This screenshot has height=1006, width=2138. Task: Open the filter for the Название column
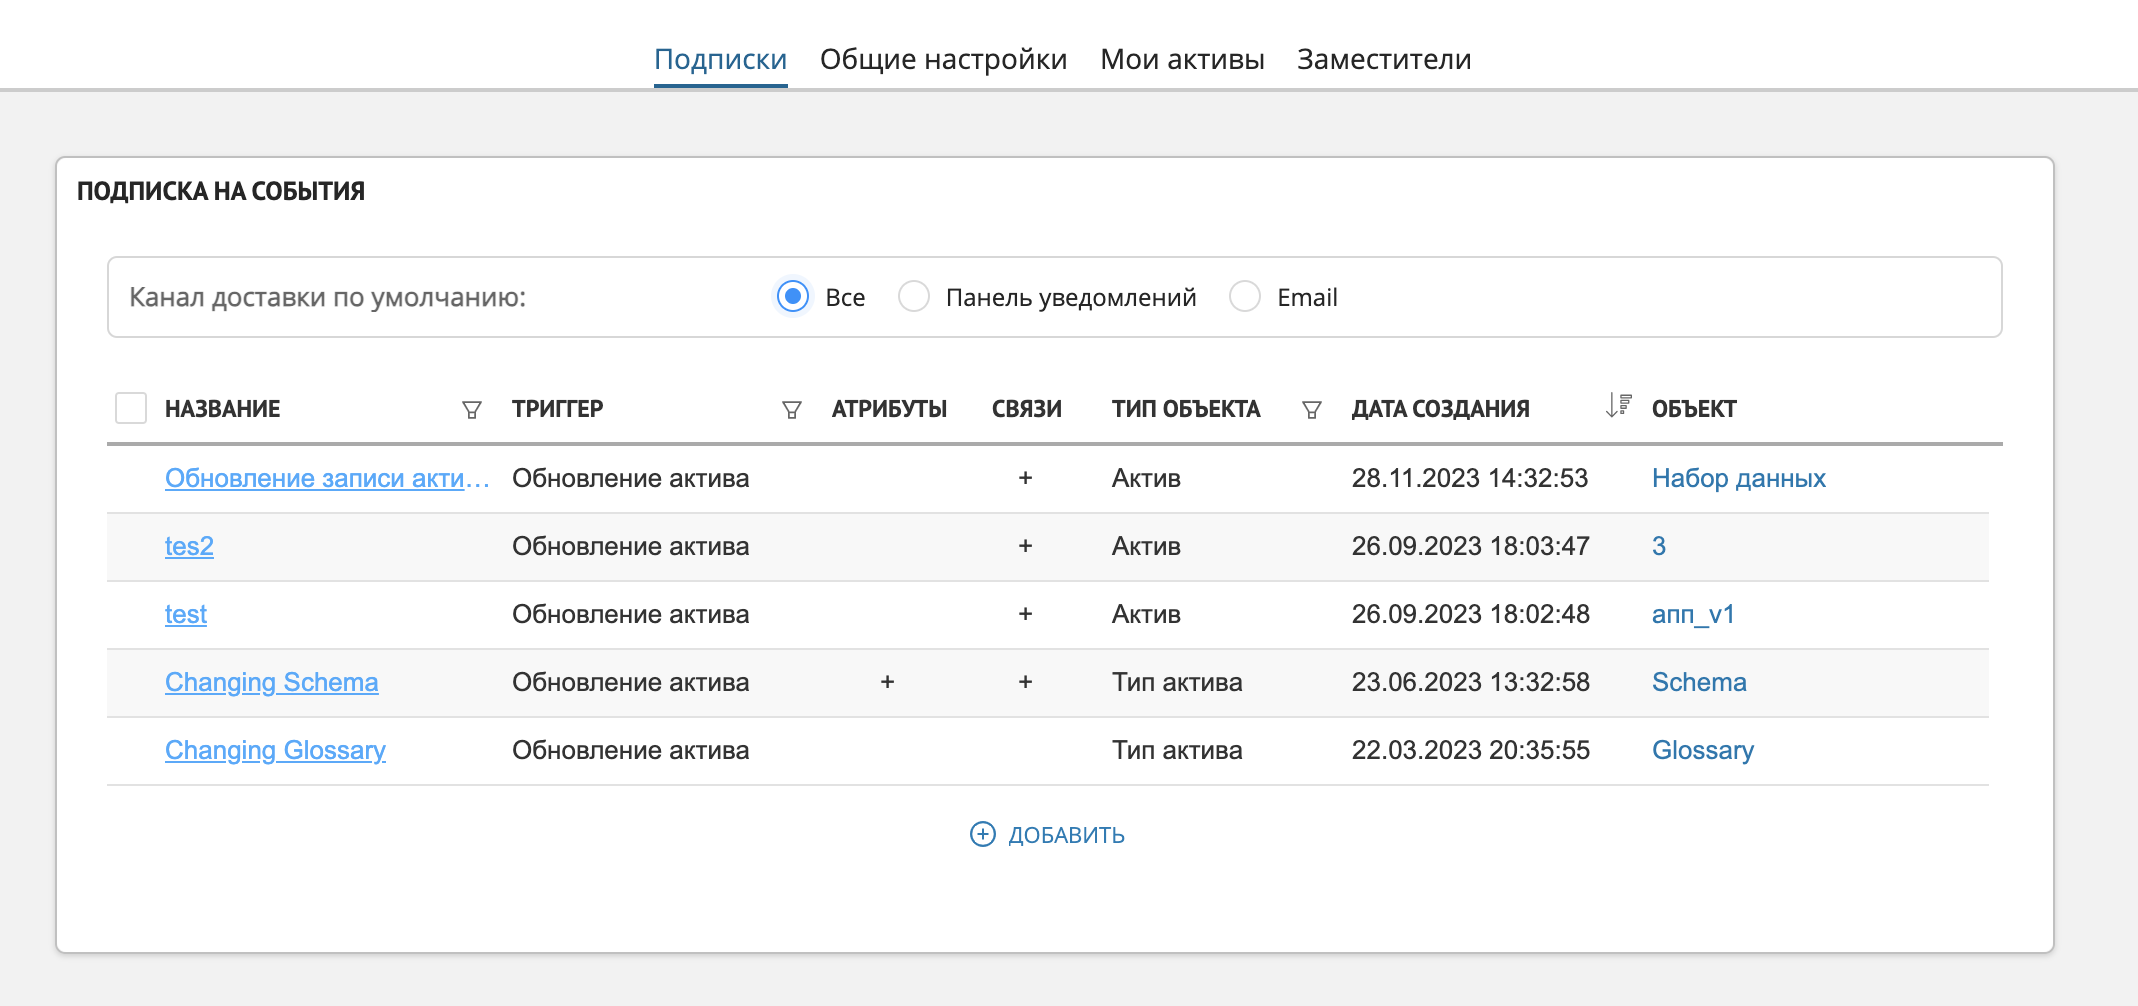pos(472,410)
